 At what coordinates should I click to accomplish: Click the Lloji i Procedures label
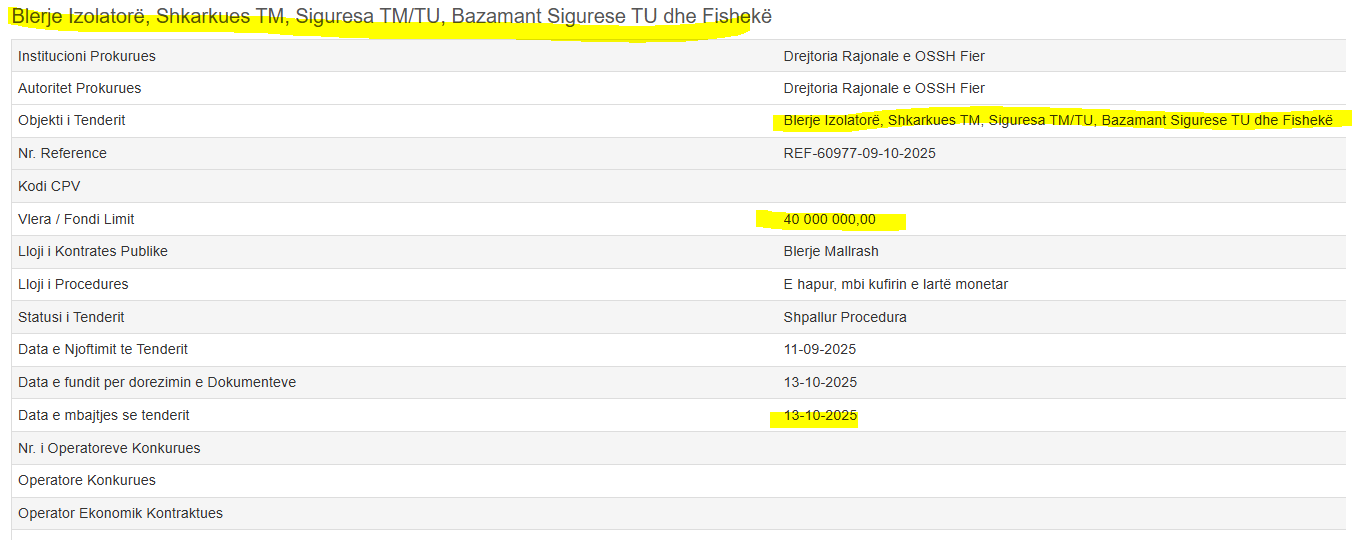tap(73, 284)
